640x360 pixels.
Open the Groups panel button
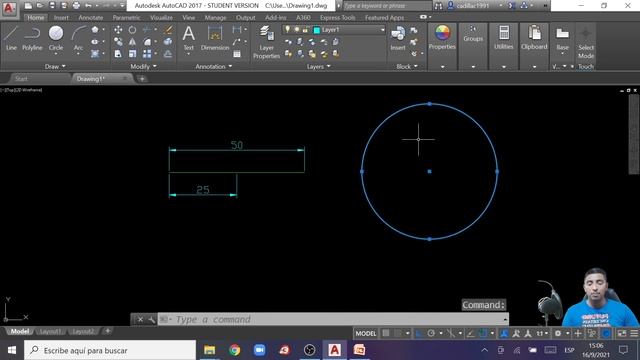(473, 34)
